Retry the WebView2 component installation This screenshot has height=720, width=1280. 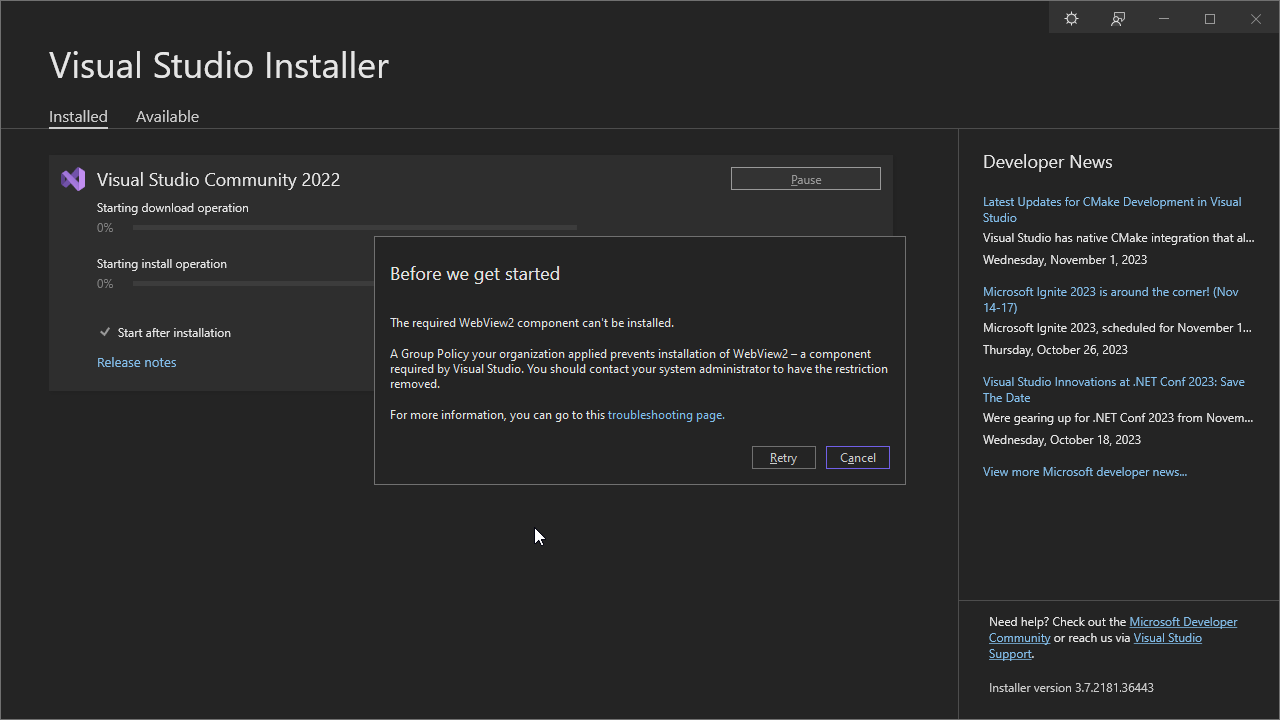point(783,457)
